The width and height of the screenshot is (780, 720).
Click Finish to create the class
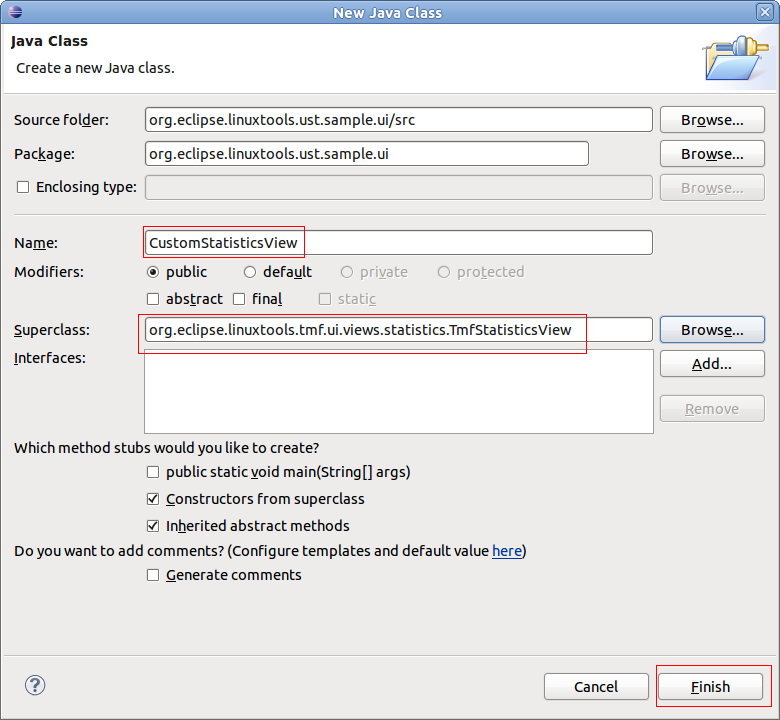711,687
